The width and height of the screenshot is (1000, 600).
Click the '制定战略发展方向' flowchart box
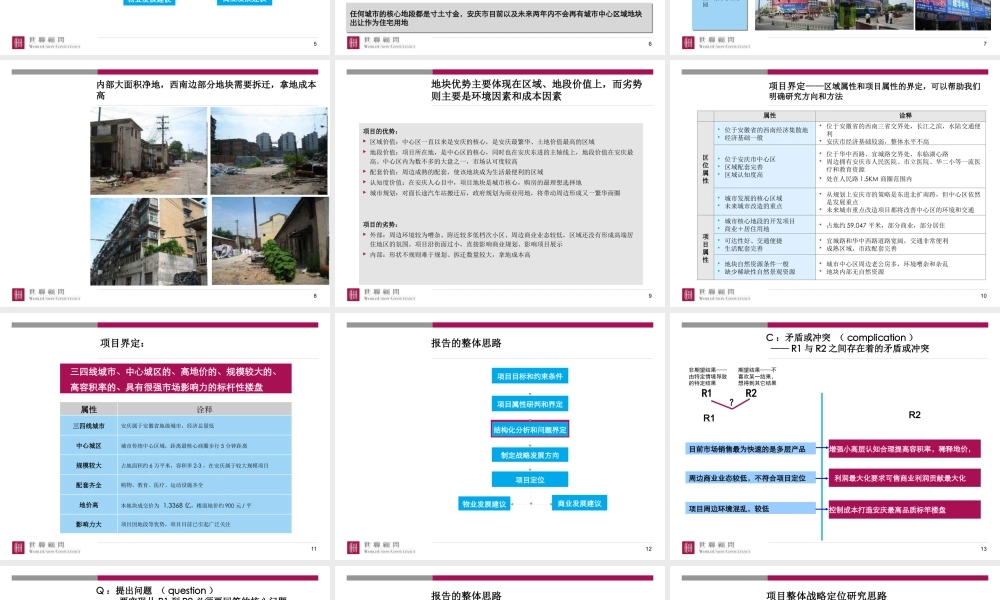[x=529, y=455]
